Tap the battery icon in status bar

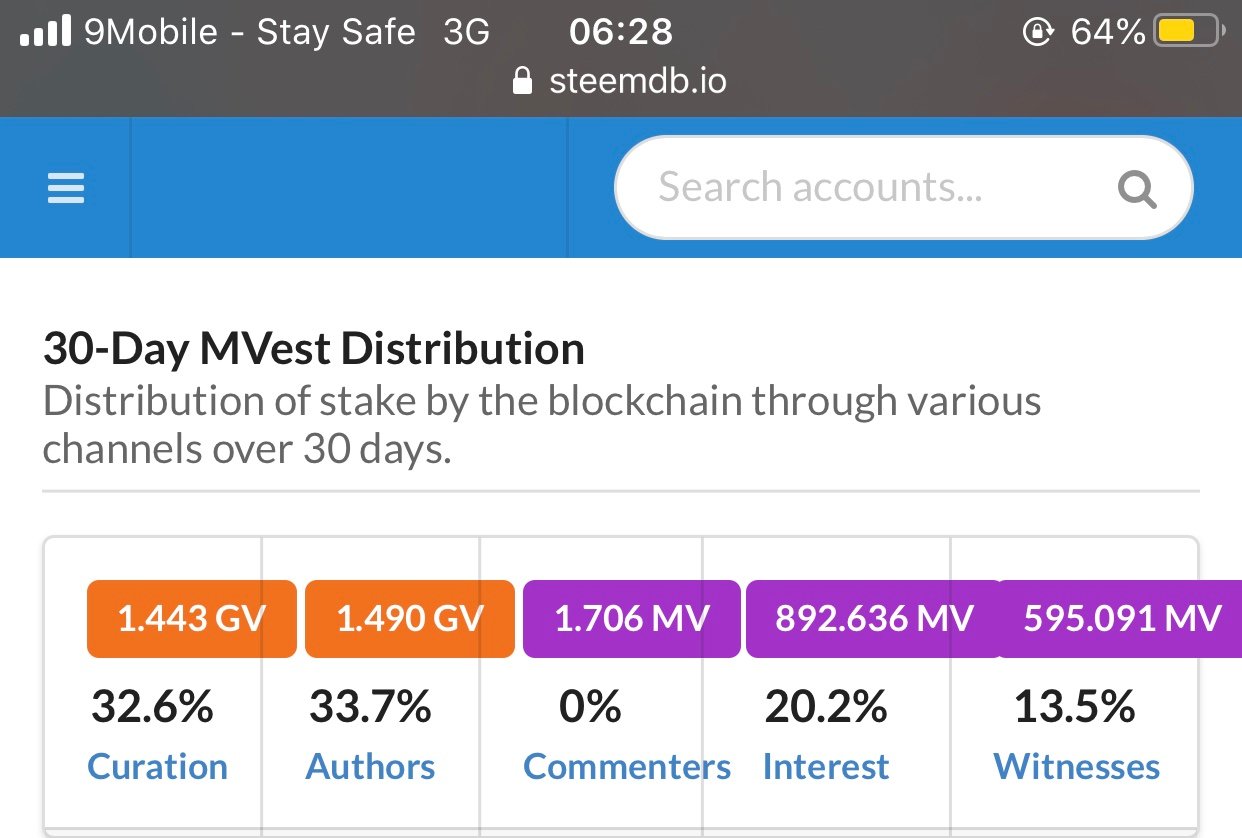[x=1187, y=32]
